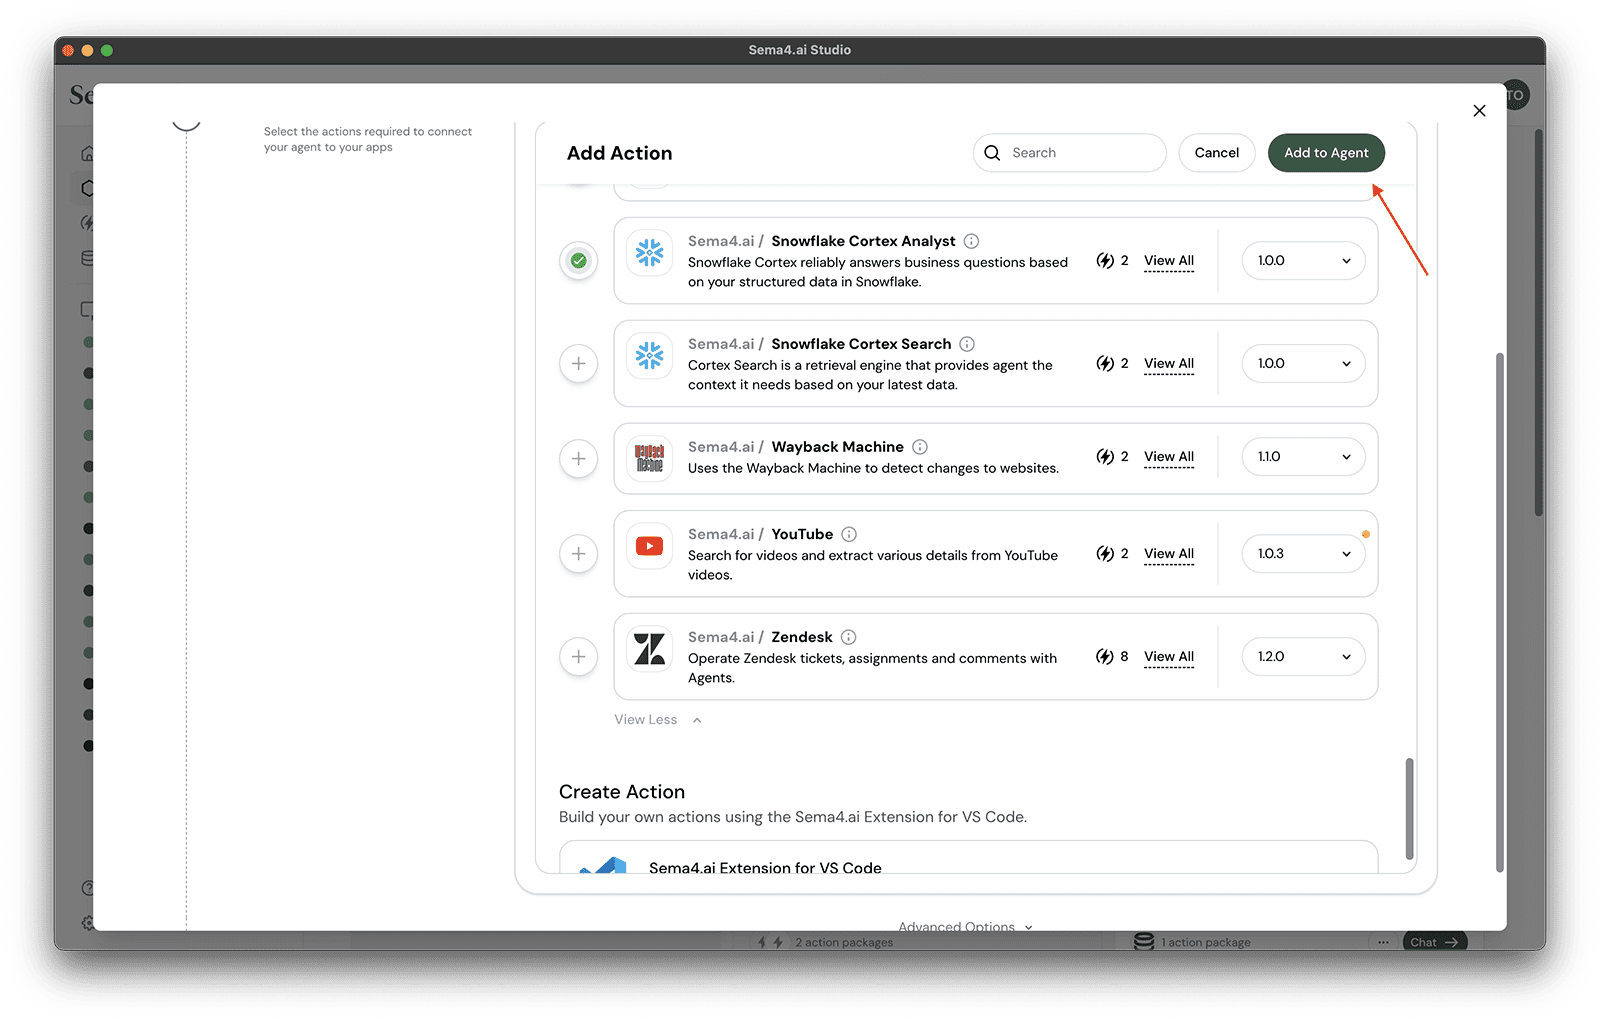Viewport: 1600px width, 1022px height.
Task: Click the Add to Agent button
Action: point(1326,153)
